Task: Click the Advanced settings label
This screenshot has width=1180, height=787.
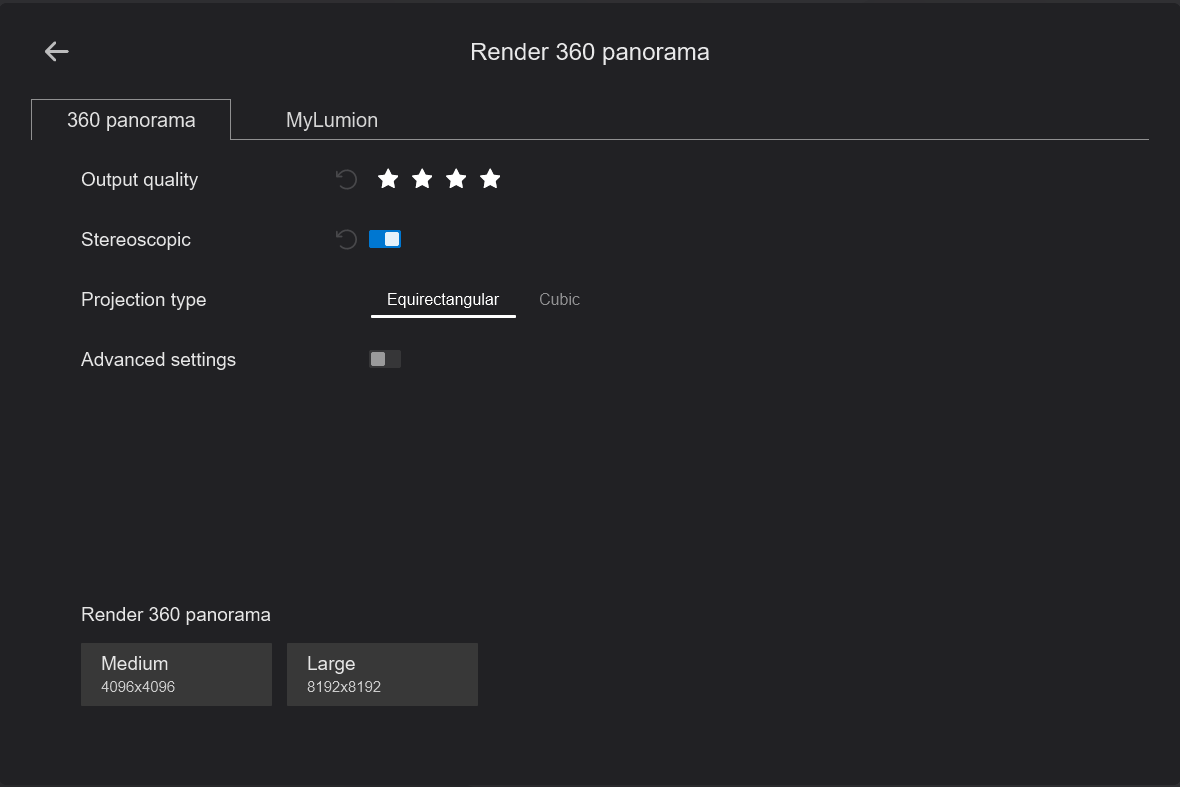Action: pos(158,360)
